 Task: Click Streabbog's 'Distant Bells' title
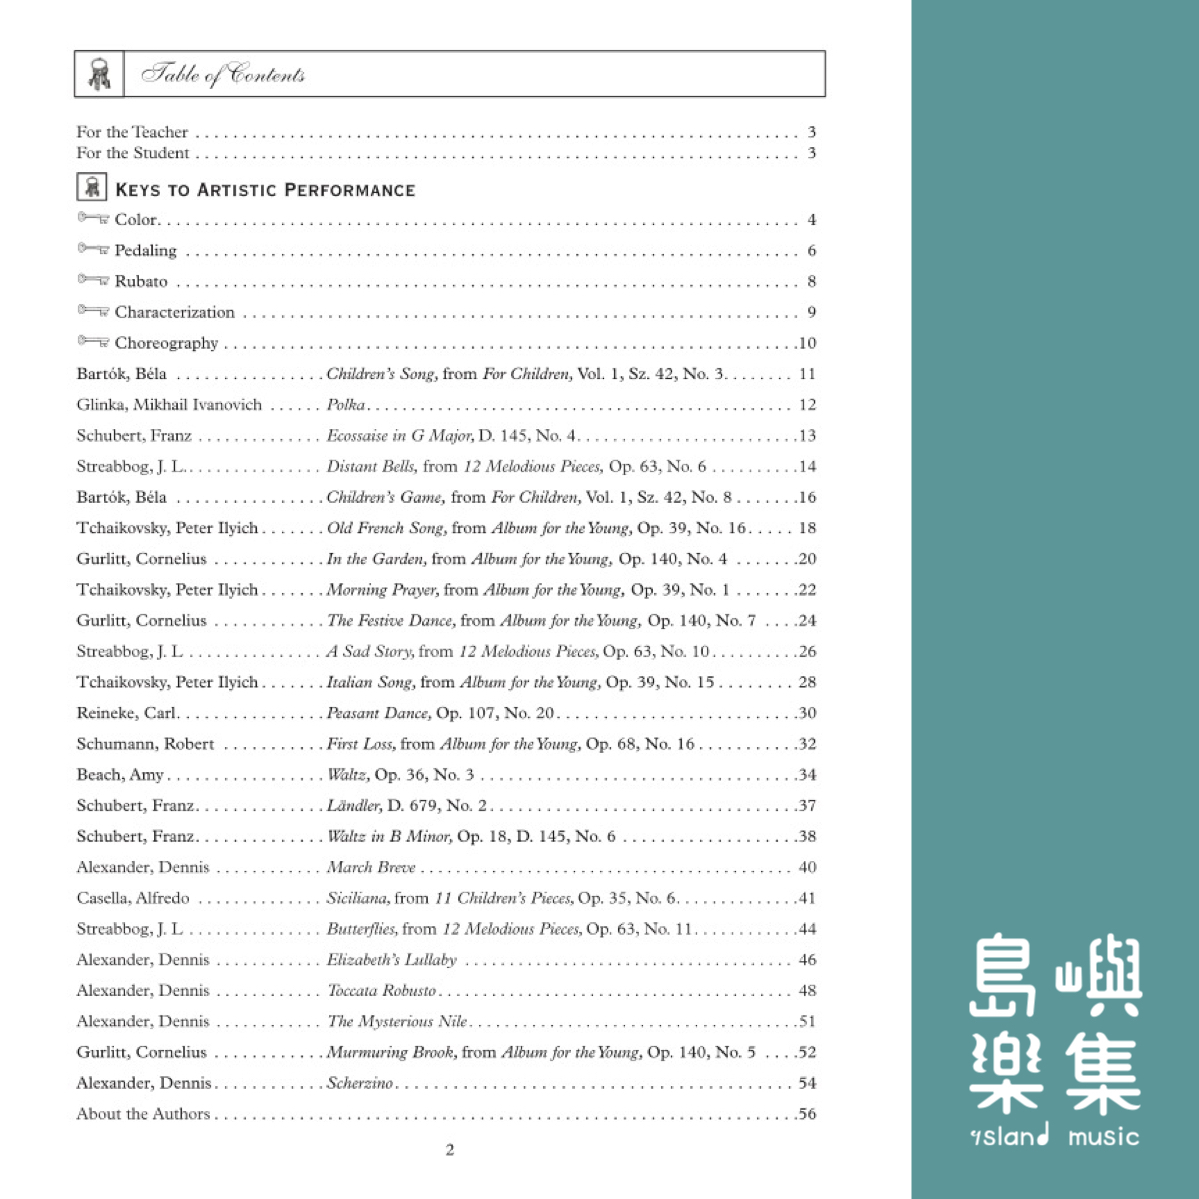372,466
